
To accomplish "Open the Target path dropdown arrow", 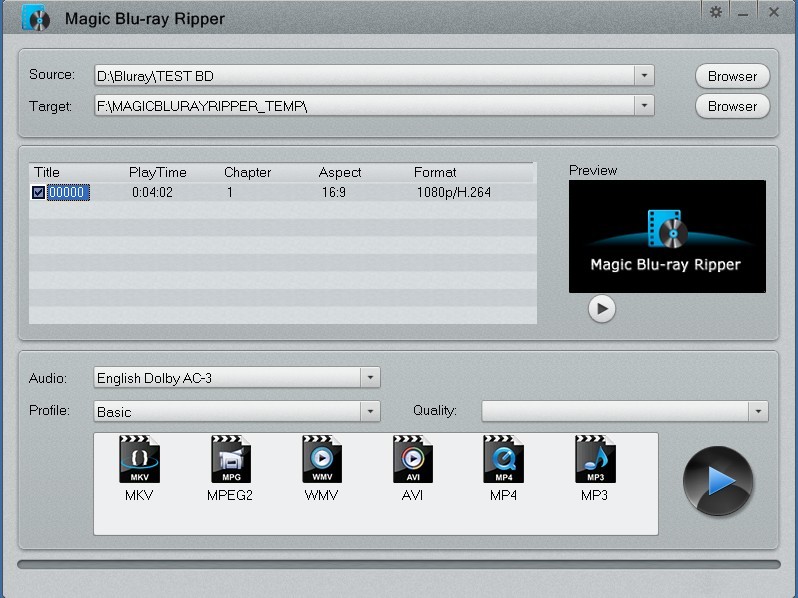I will point(644,106).
